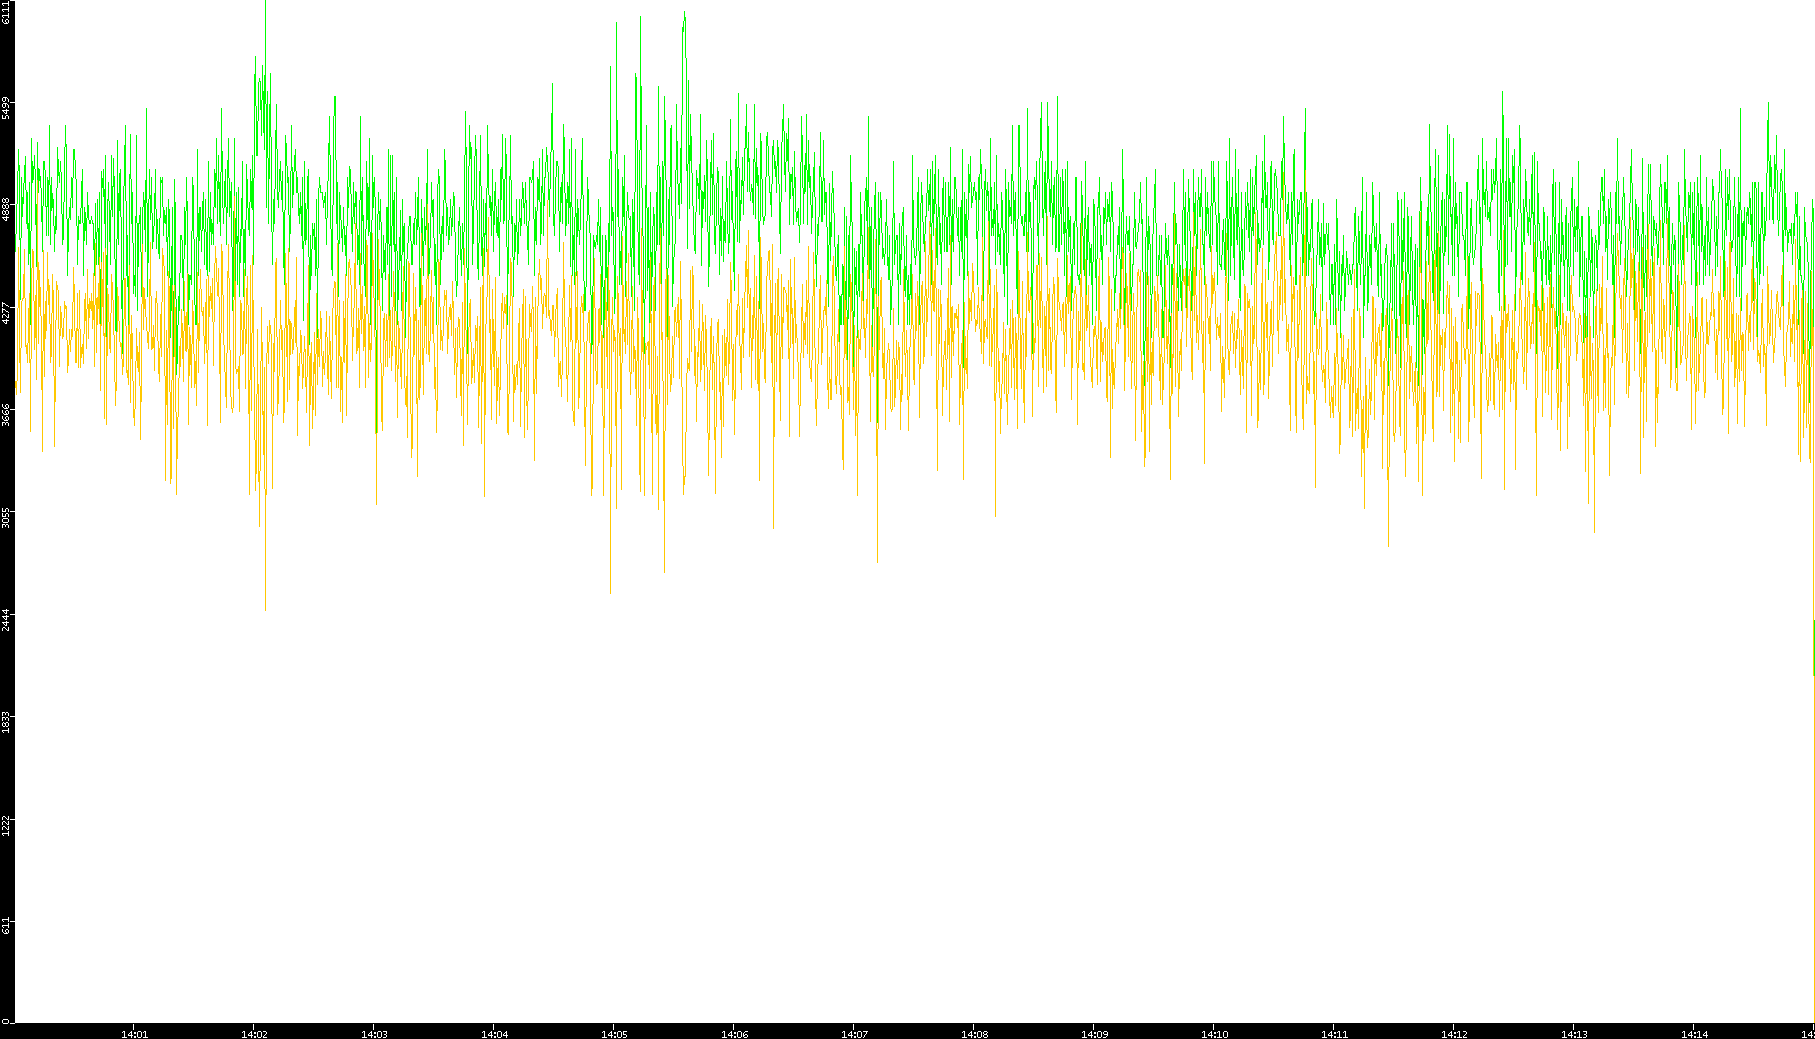The height and width of the screenshot is (1039, 1815).
Task: Click the 14:13 time axis label
Action: pos(1574,1034)
